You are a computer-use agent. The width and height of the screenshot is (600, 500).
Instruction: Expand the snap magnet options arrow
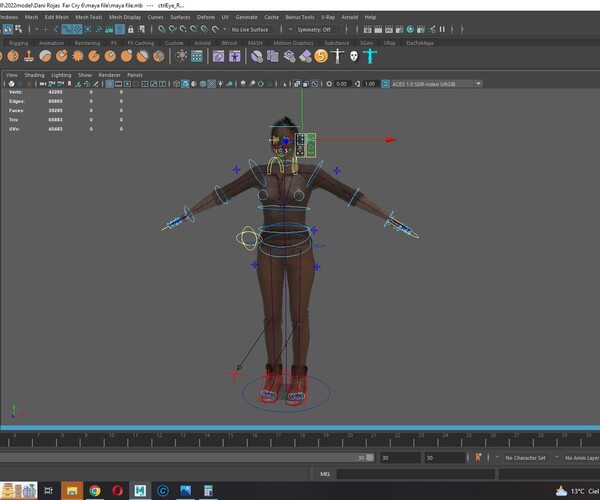coord(225,29)
